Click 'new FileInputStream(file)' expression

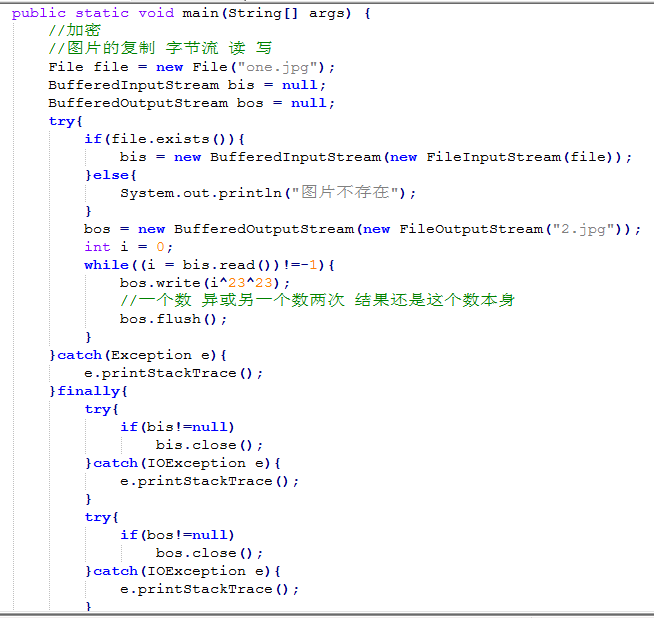(x=502, y=157)
